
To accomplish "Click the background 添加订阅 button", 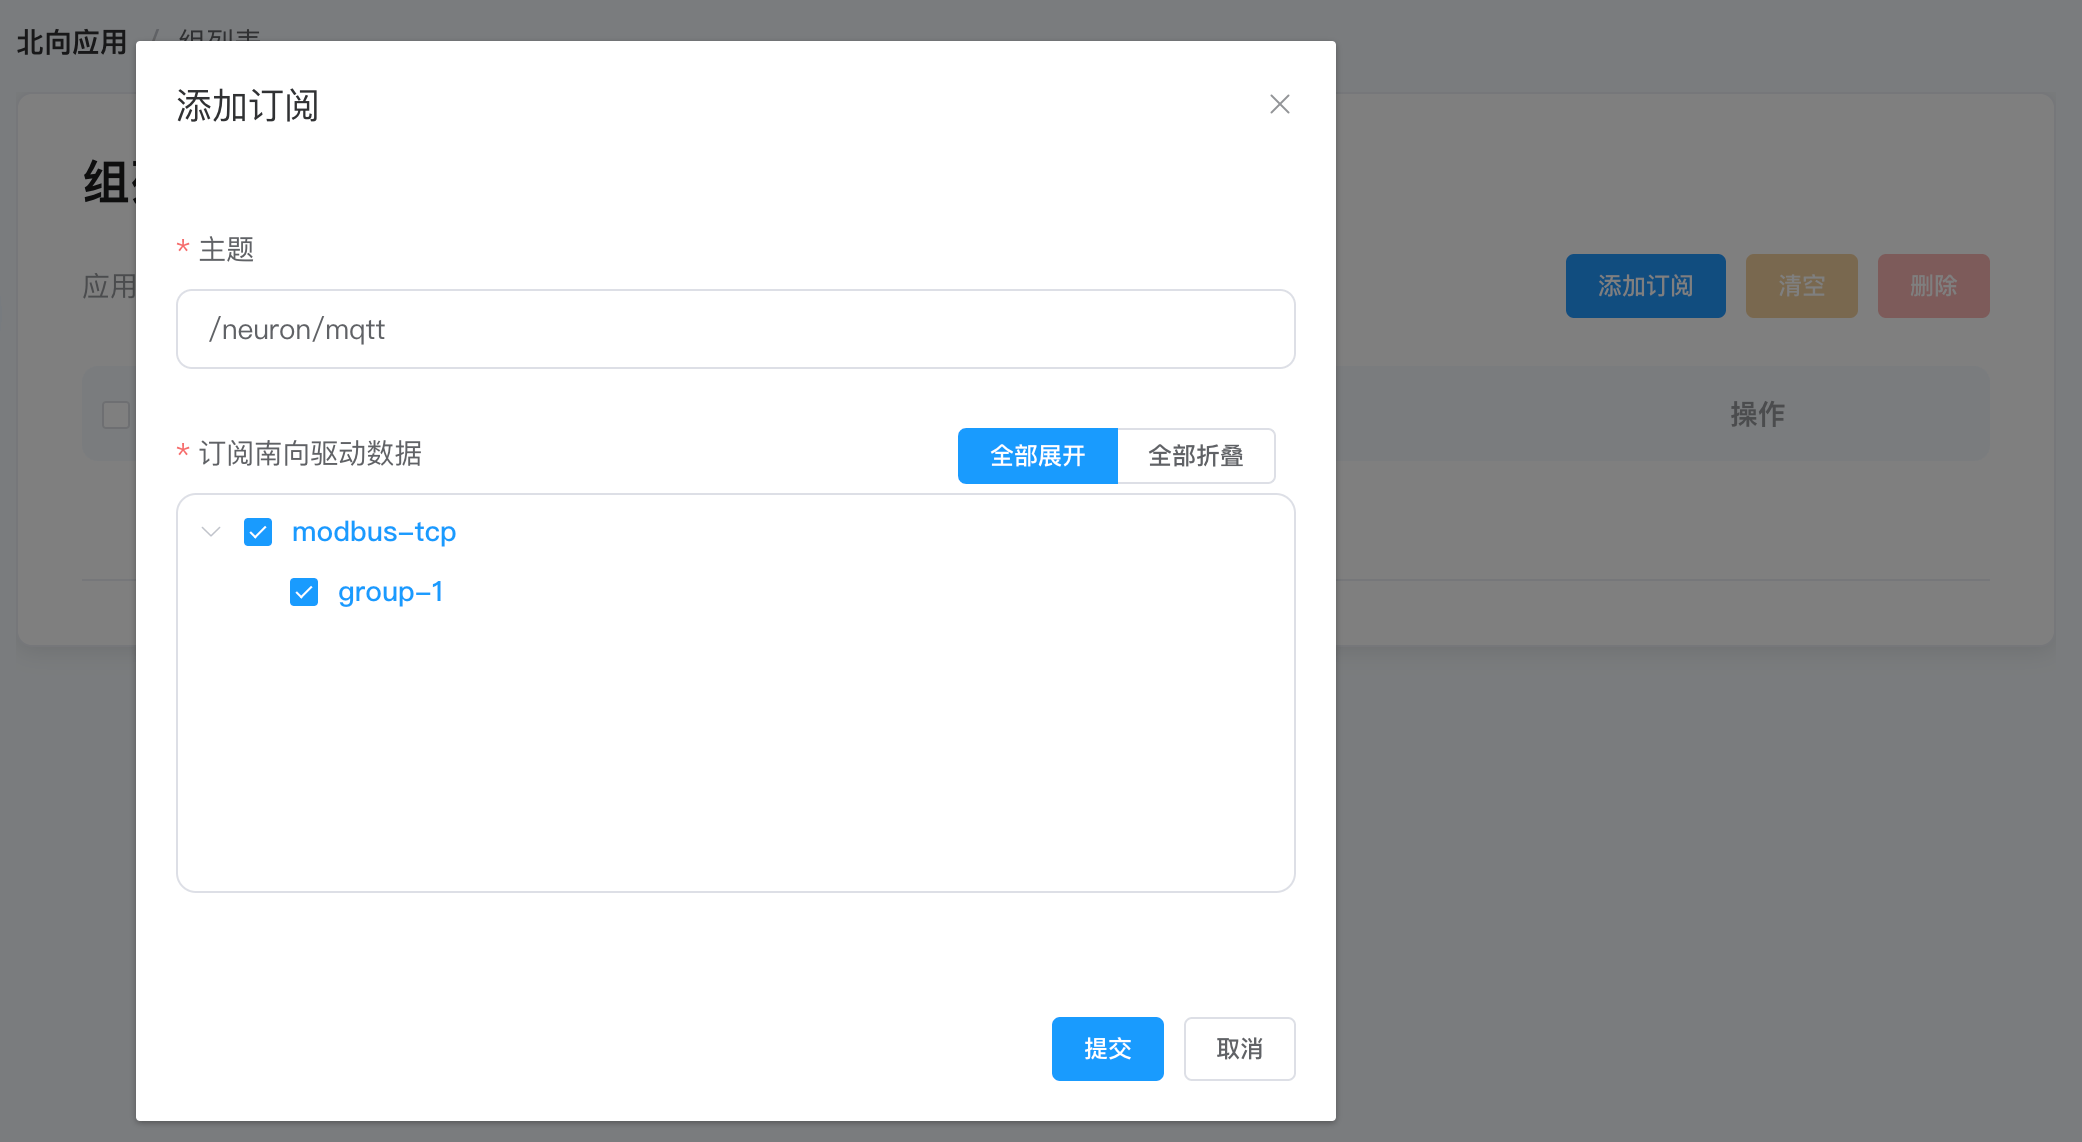I will 1645,286.
